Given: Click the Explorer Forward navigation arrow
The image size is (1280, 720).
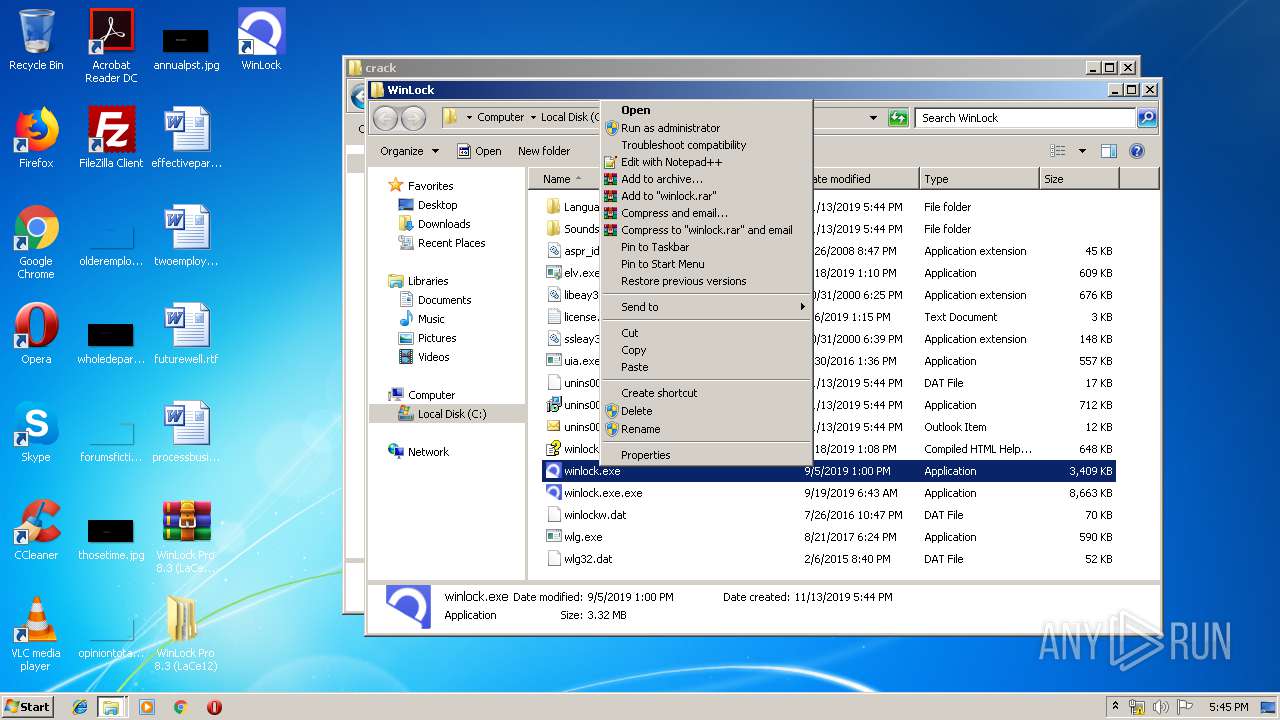Looking at the screenshot, I should click(413, 118).
